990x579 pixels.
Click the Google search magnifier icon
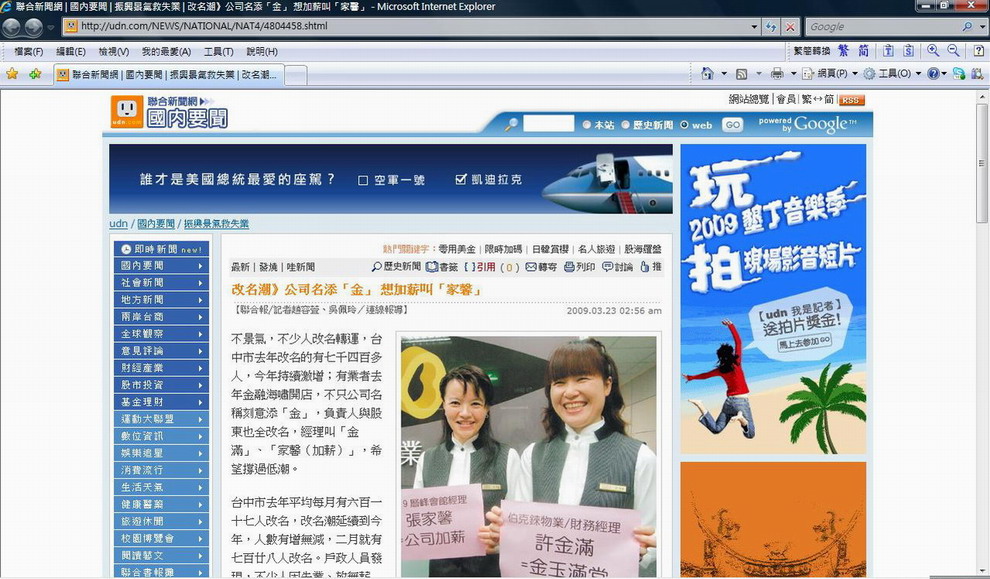tap(967, 27)
